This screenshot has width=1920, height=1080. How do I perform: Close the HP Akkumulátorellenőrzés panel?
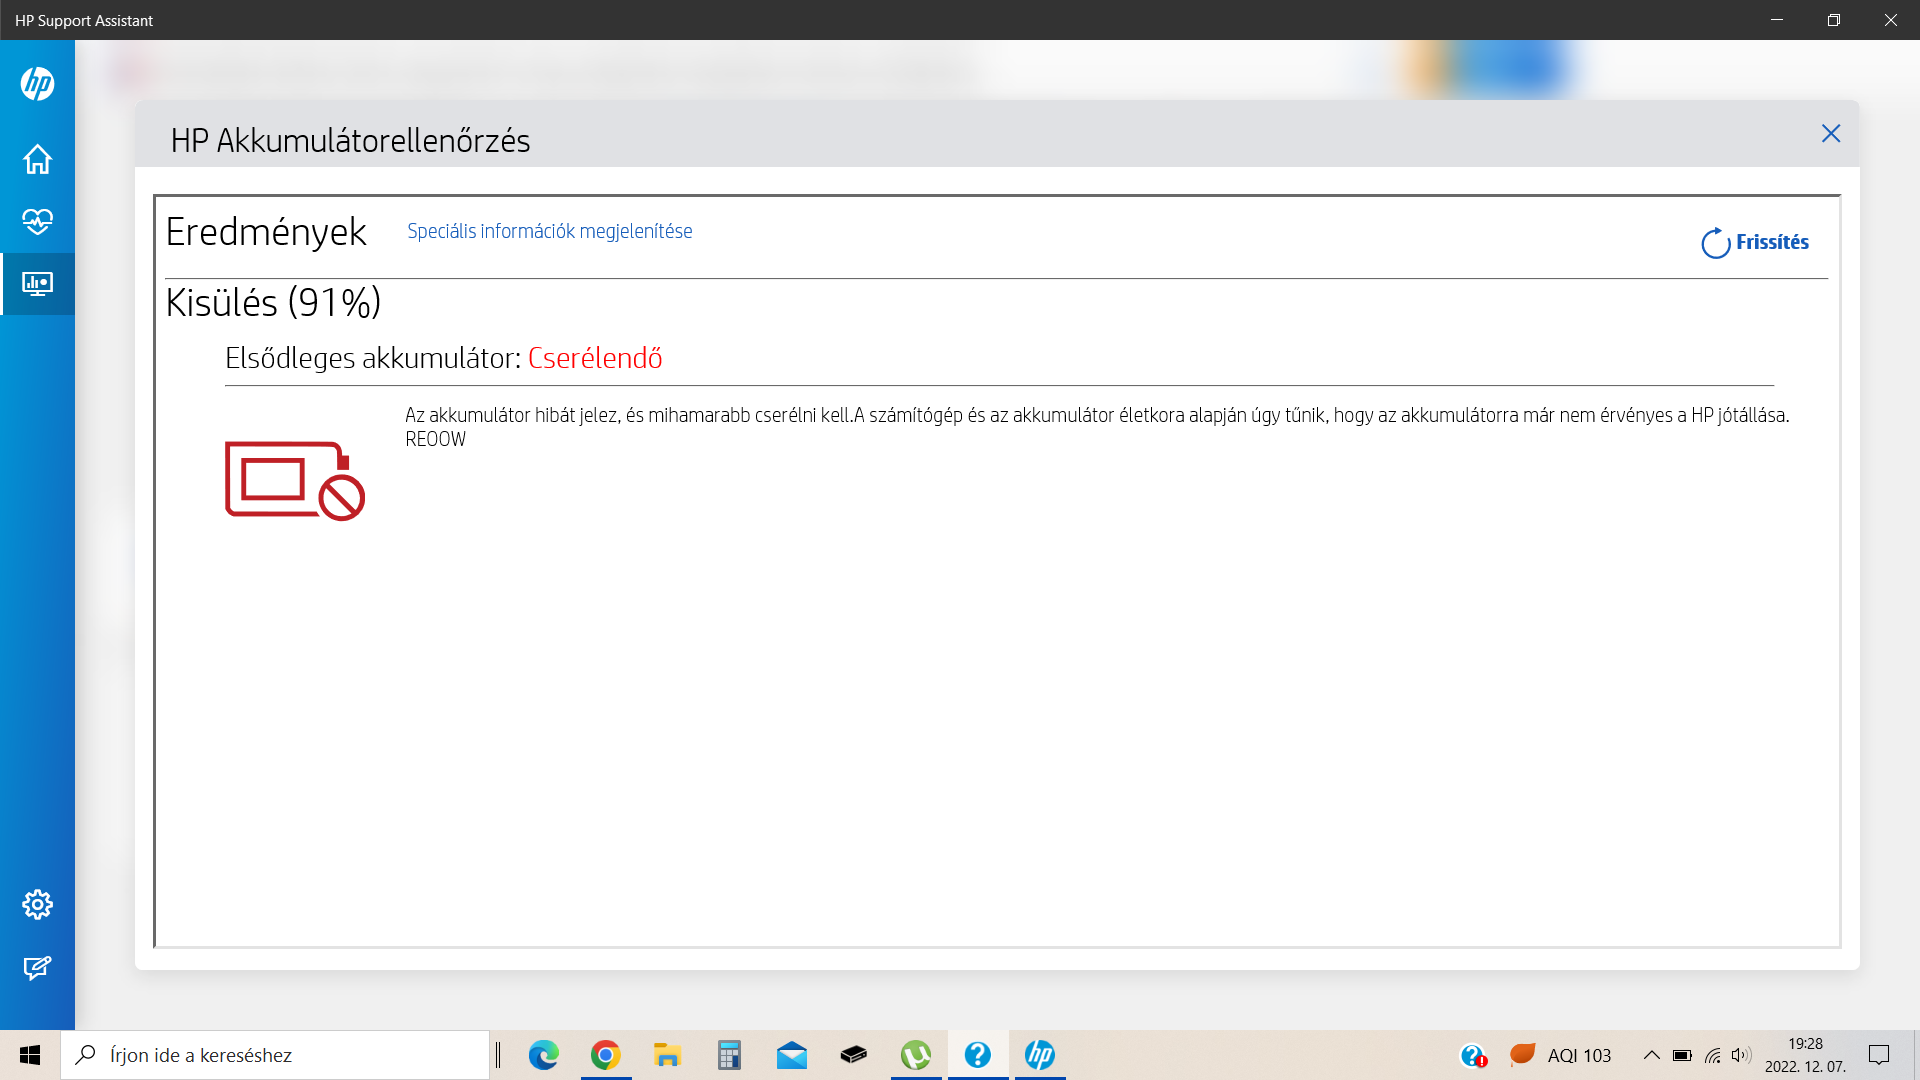tap(1831, 133)
